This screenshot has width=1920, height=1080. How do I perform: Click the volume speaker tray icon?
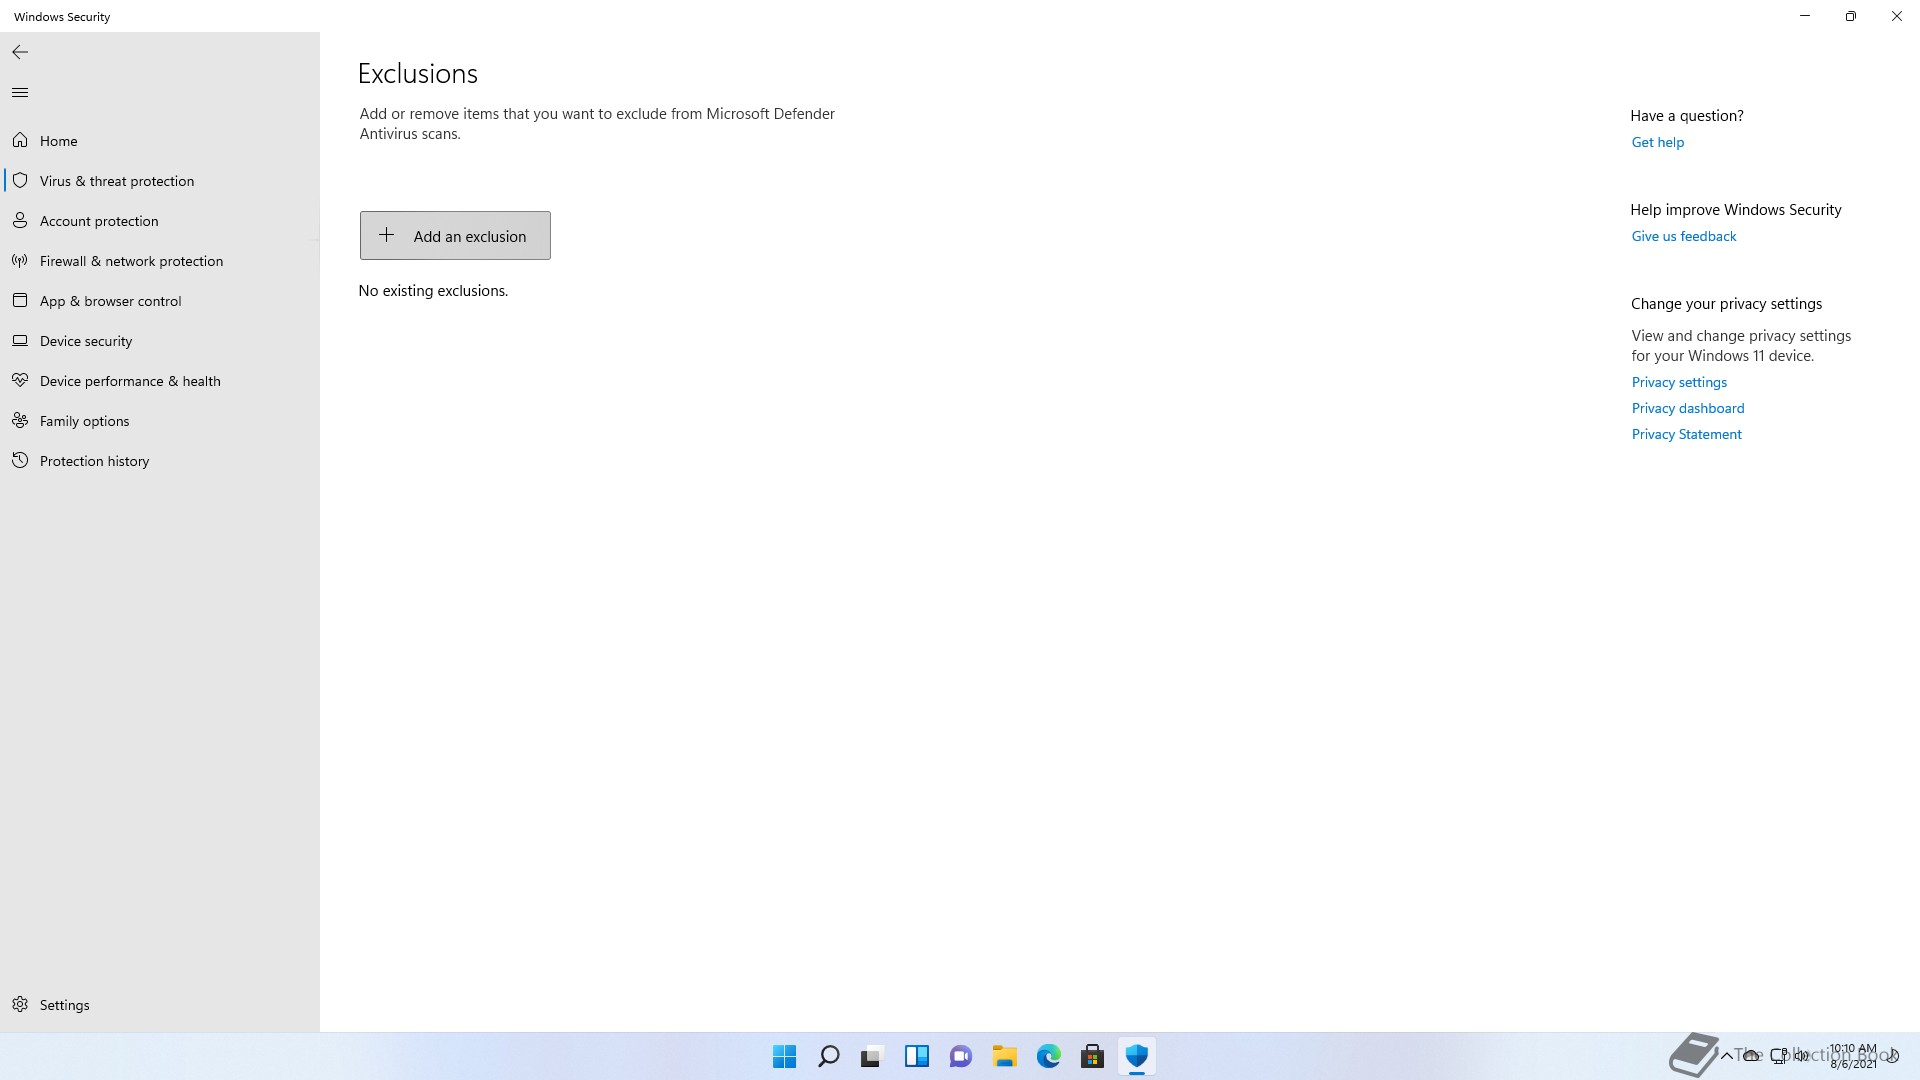click(1802, 1056)
